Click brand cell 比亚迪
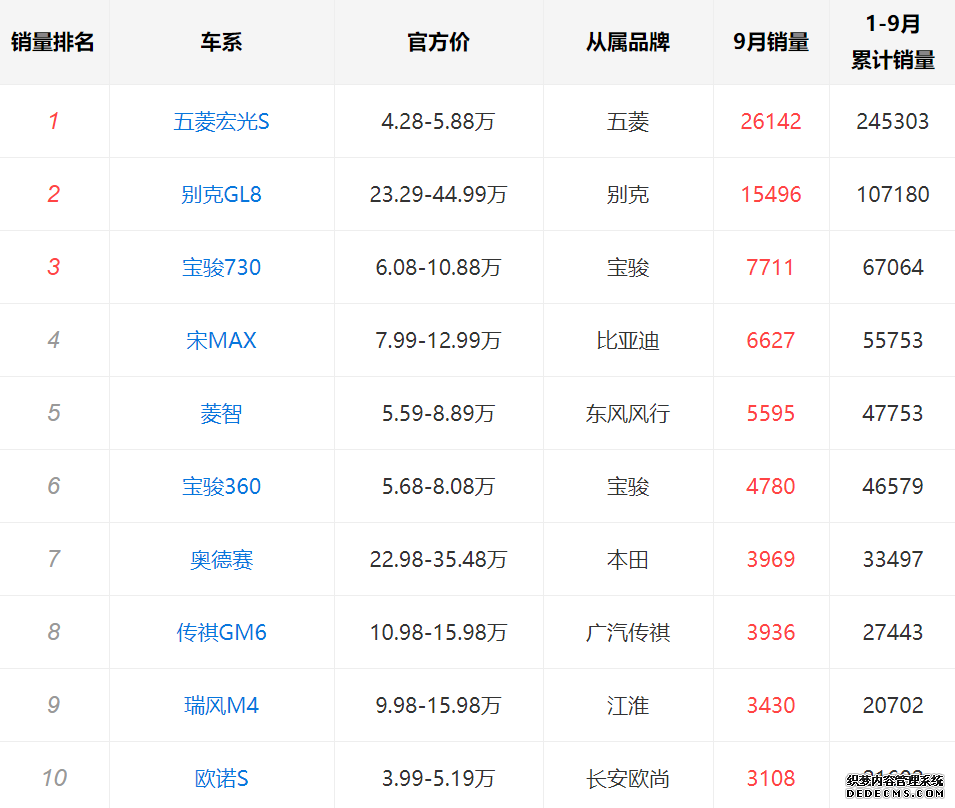 coord(628,340)
